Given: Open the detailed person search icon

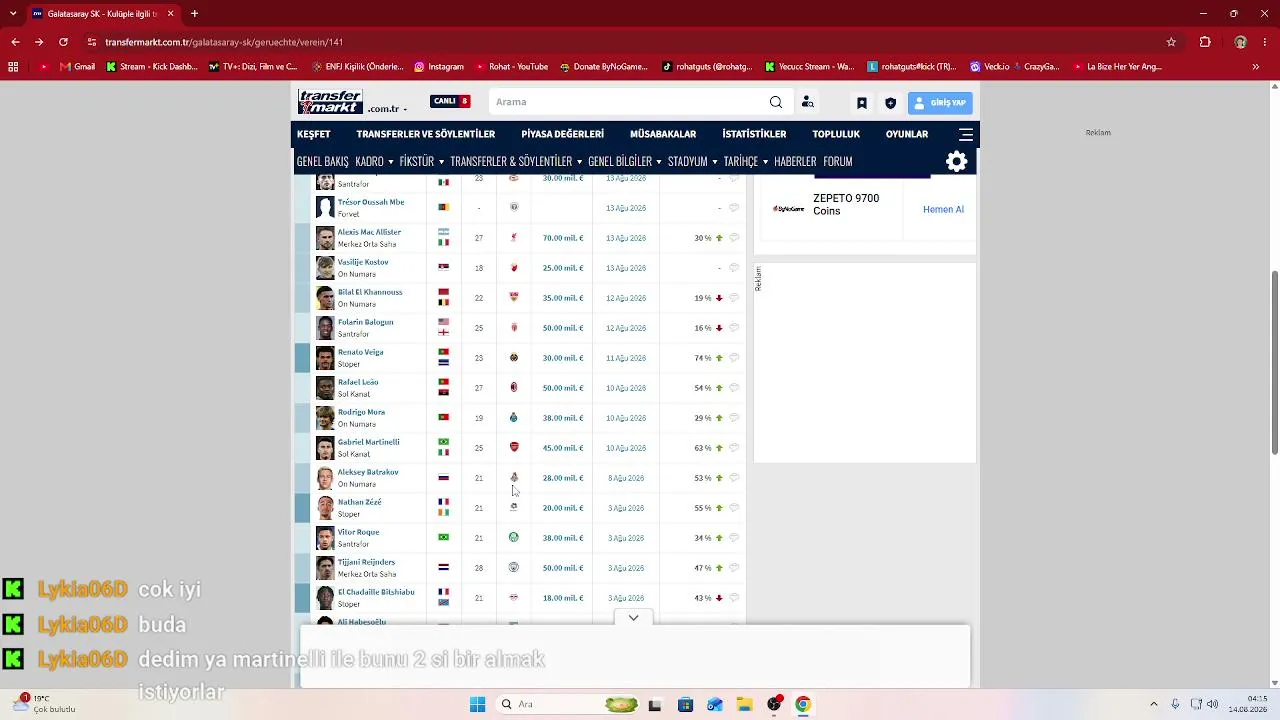Looking at the screenshot, I should [x=808, y=102].
